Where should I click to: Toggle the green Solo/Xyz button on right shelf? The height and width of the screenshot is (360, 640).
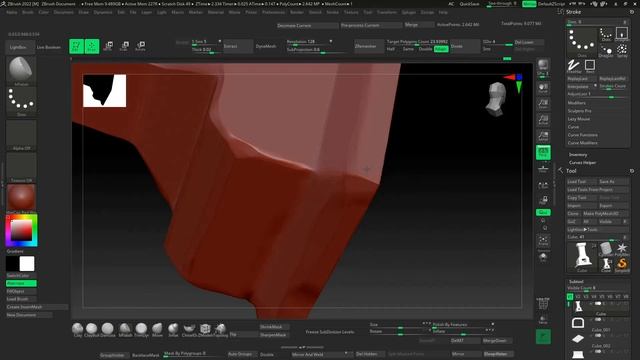click(x=543, y=212)
